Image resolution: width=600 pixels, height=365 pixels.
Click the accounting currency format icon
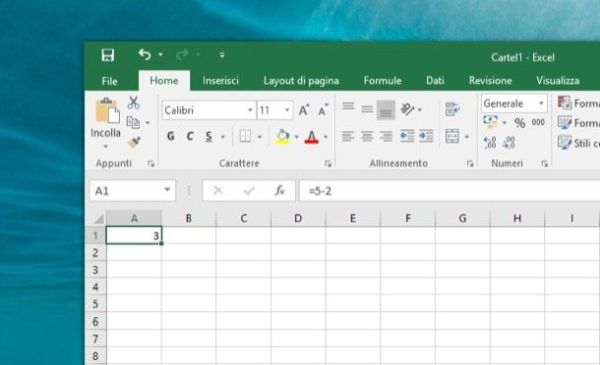pyautogui.click(x=491, y=122)
